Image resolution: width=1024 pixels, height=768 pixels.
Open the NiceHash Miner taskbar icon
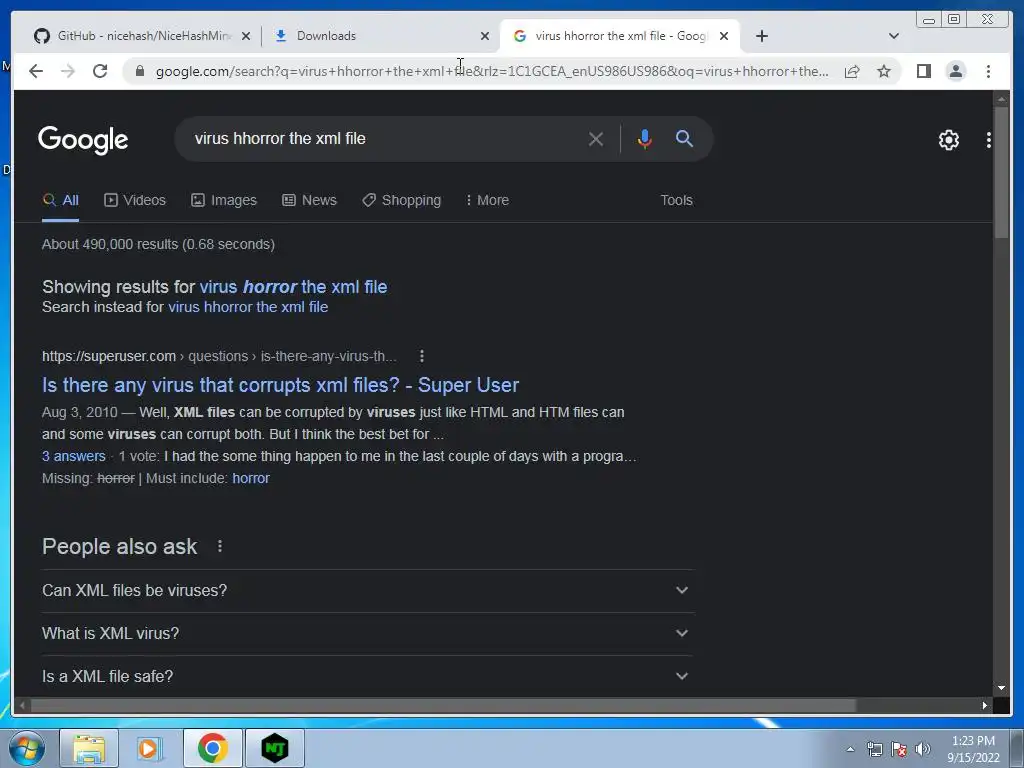[275, 748]
